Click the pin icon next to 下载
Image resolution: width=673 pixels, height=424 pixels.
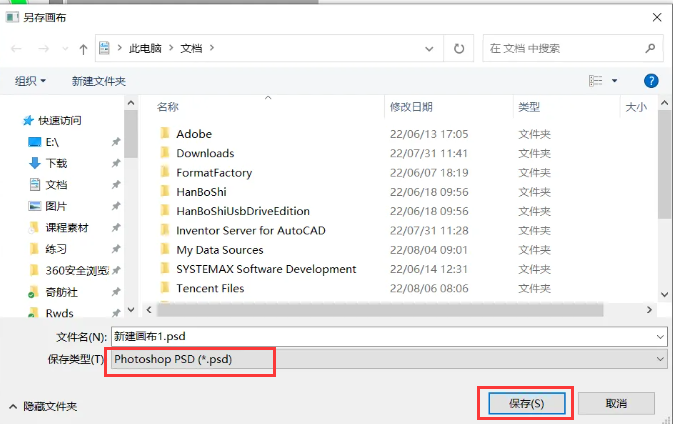[116, 163]
